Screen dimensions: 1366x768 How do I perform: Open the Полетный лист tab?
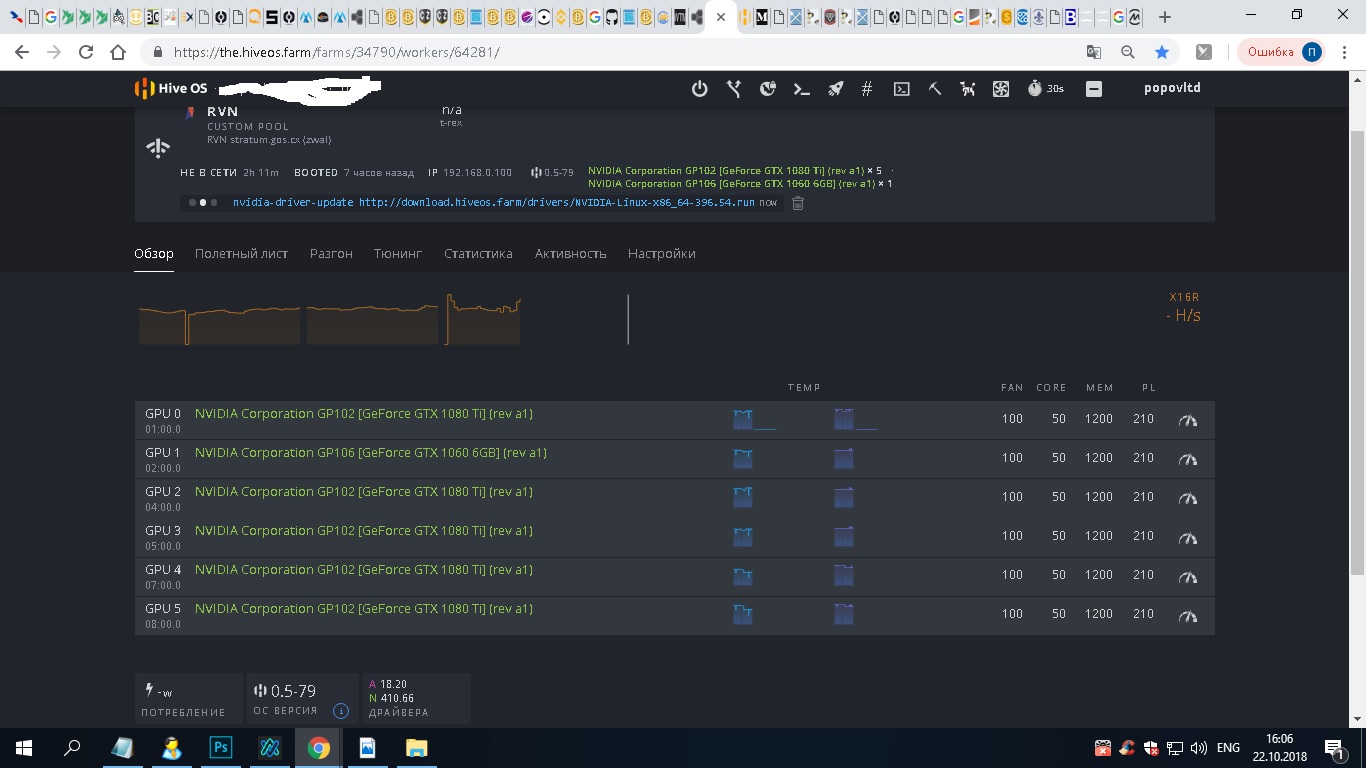pyautogui.click(x=241, y=254)
